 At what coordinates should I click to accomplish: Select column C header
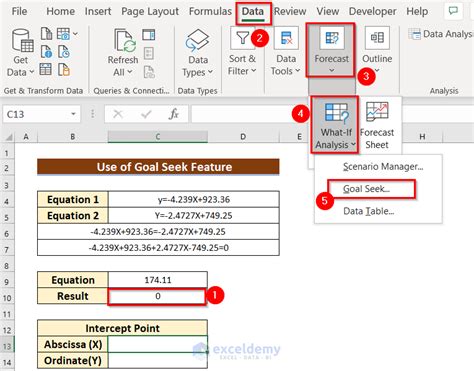tap(158, 136)
